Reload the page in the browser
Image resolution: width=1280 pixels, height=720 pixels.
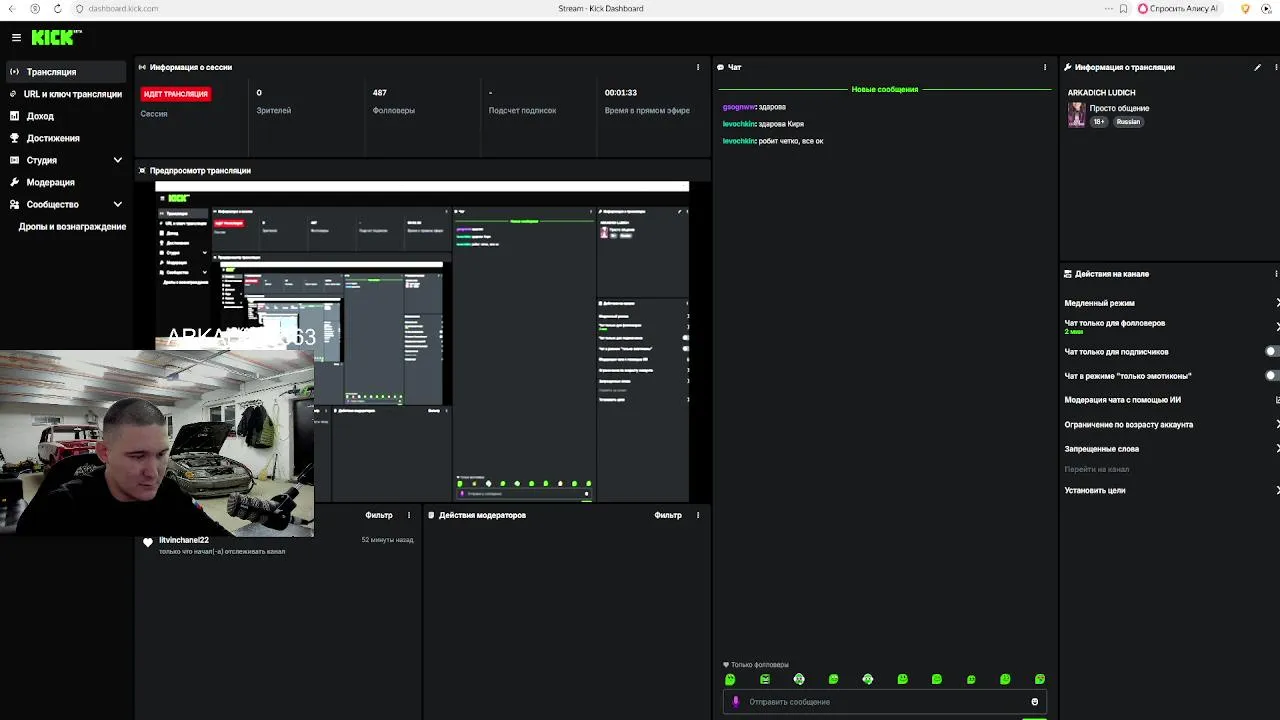[57, 8]
